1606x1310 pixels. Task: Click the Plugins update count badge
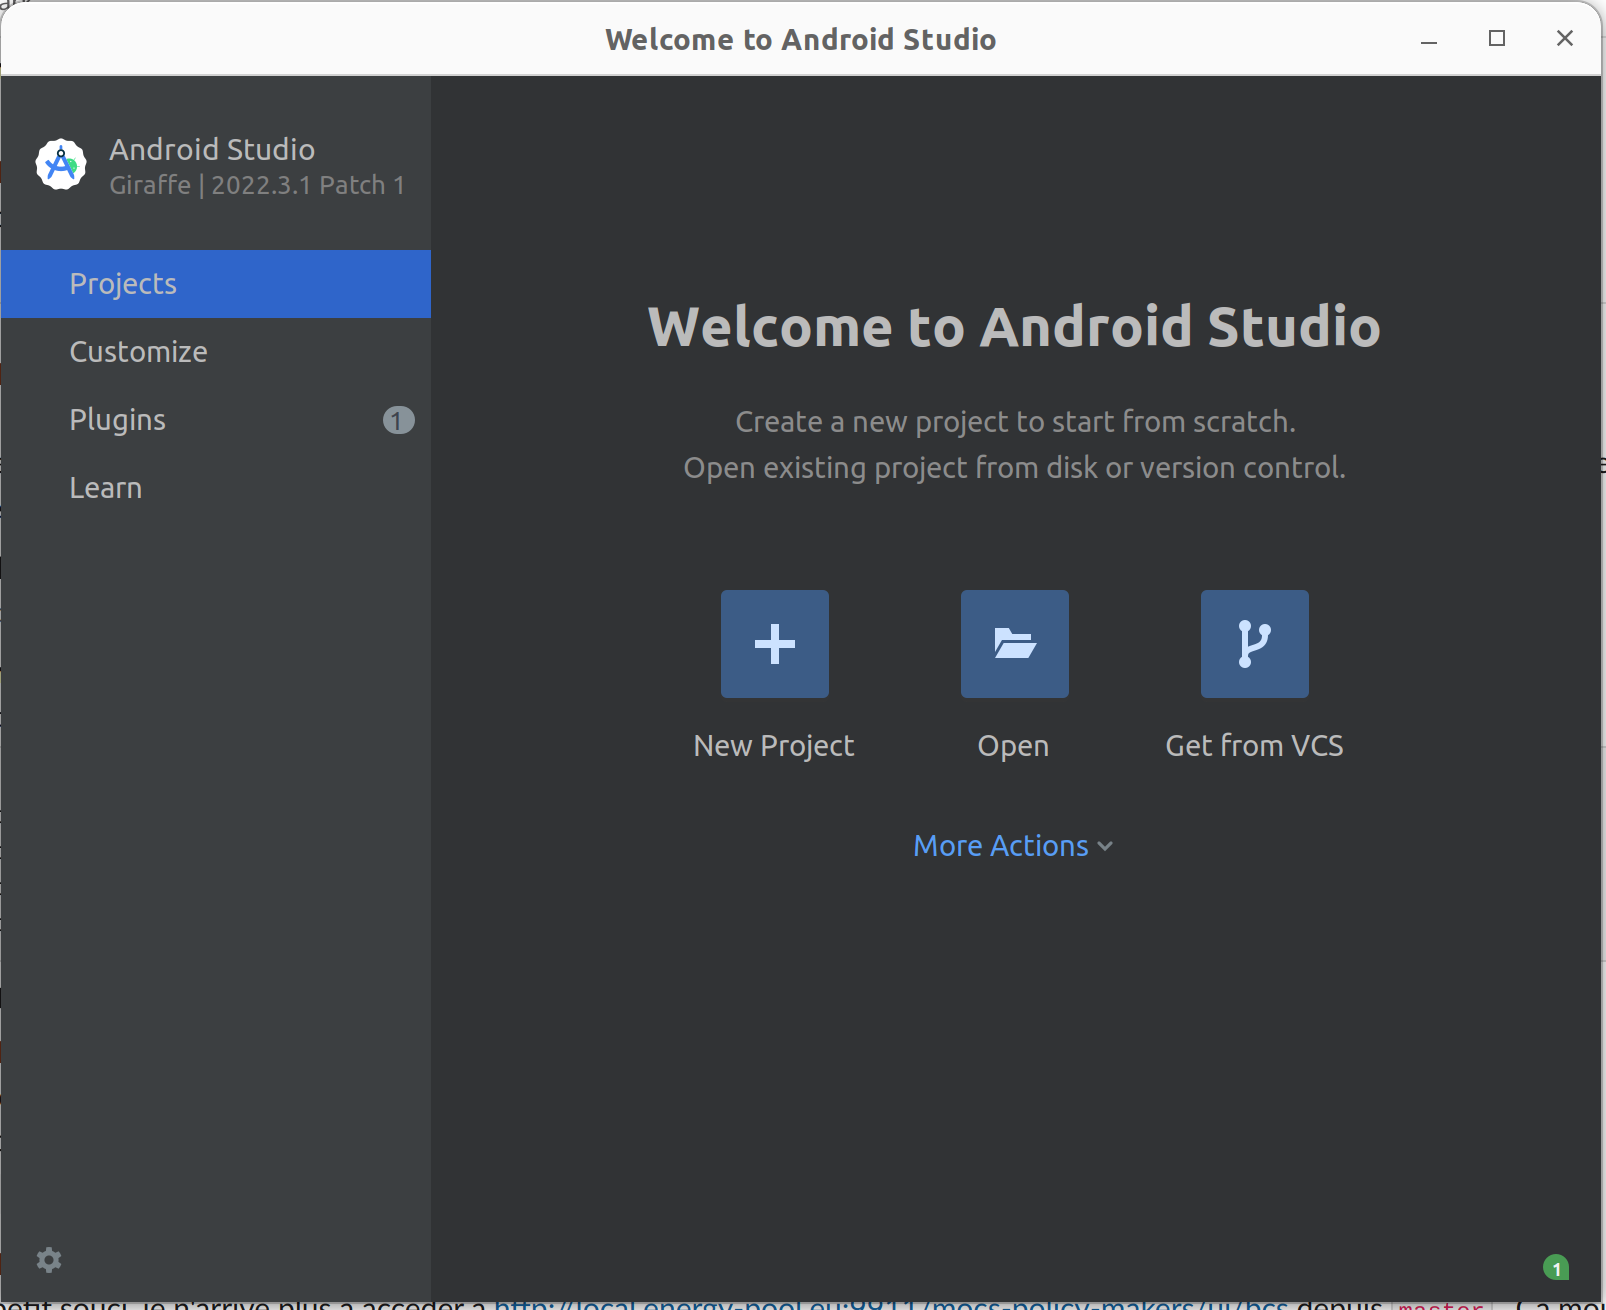(398, 420)
